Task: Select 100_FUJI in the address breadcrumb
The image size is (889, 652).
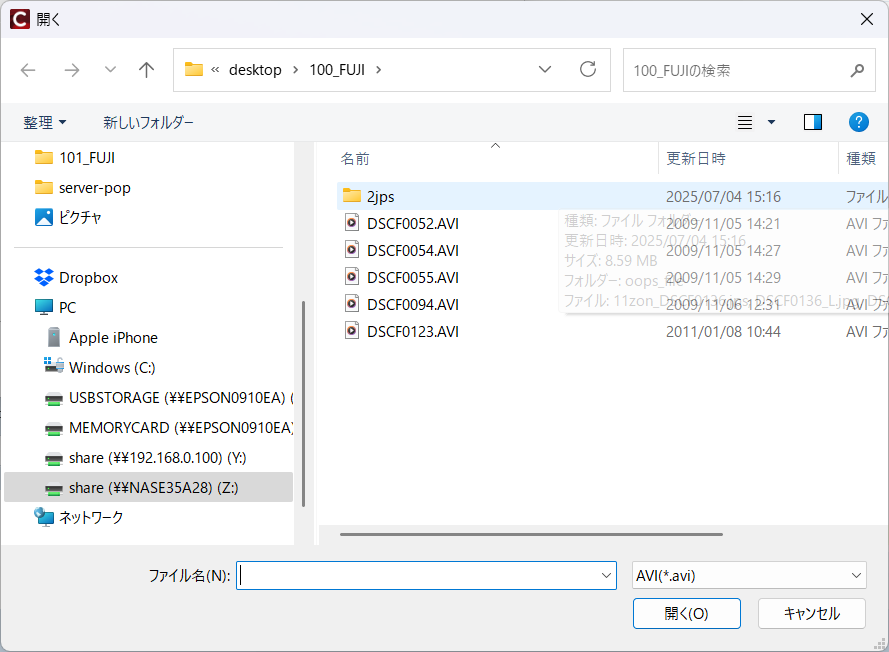Action: click(337, 70)
